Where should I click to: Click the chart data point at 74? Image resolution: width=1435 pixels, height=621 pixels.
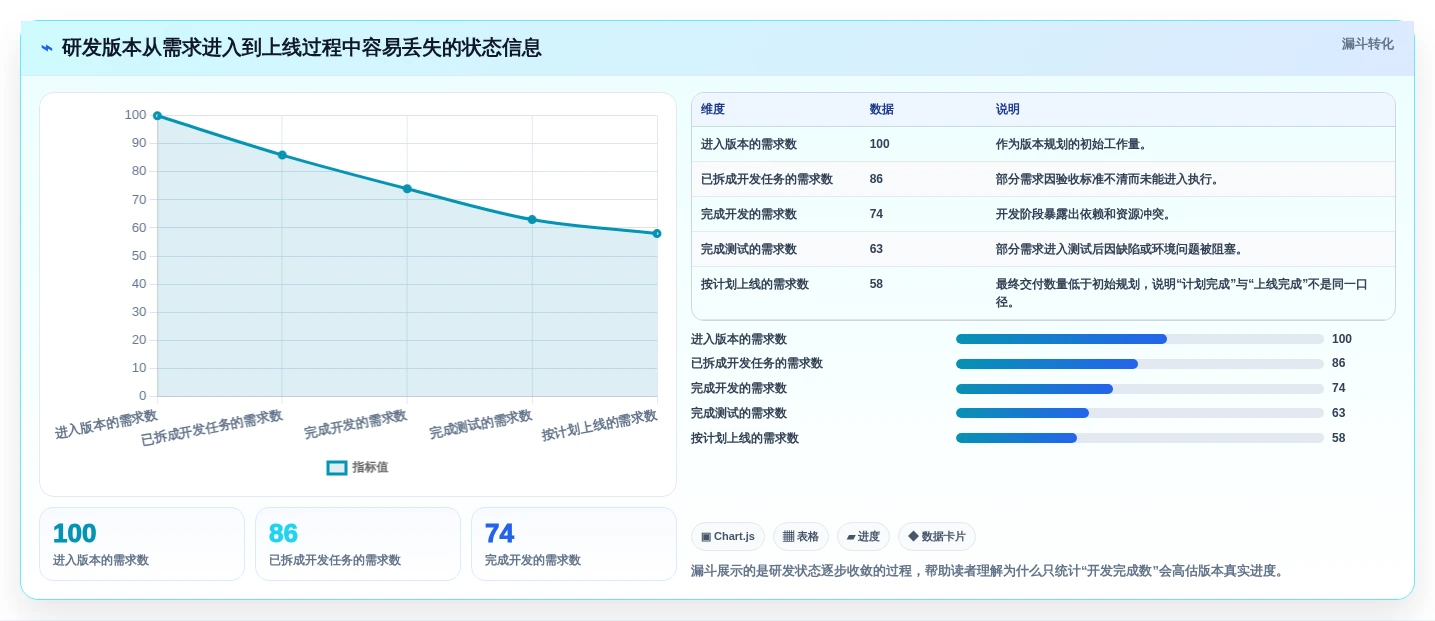click(x=407, y=189)
